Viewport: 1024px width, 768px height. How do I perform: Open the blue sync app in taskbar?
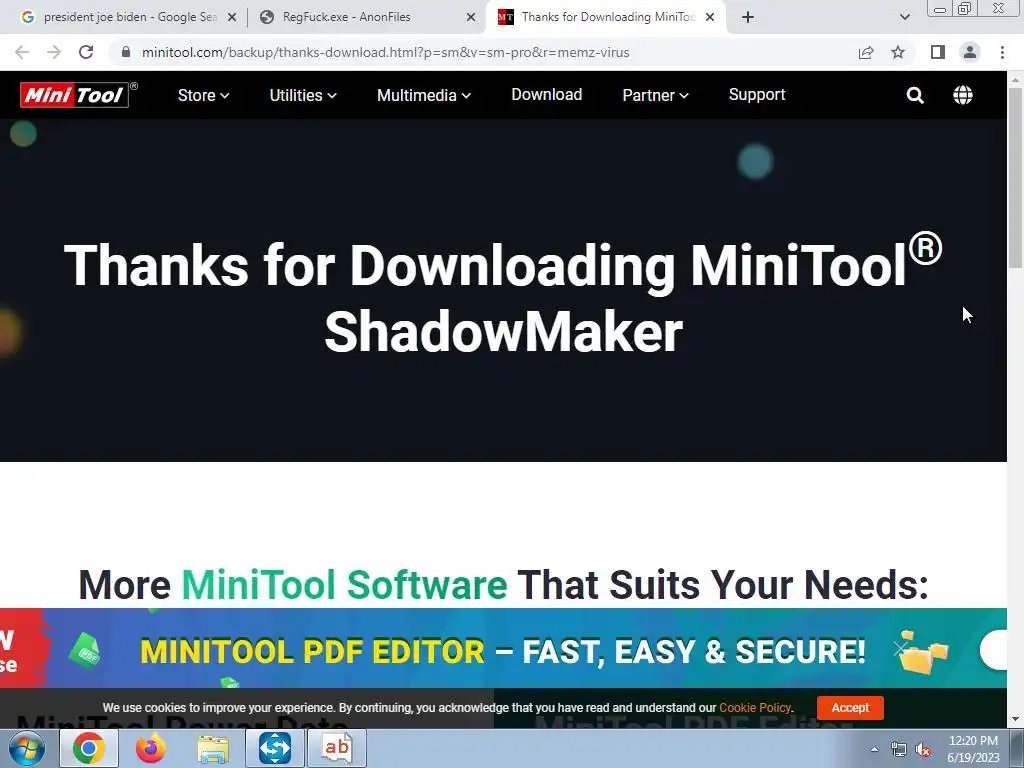274,748
